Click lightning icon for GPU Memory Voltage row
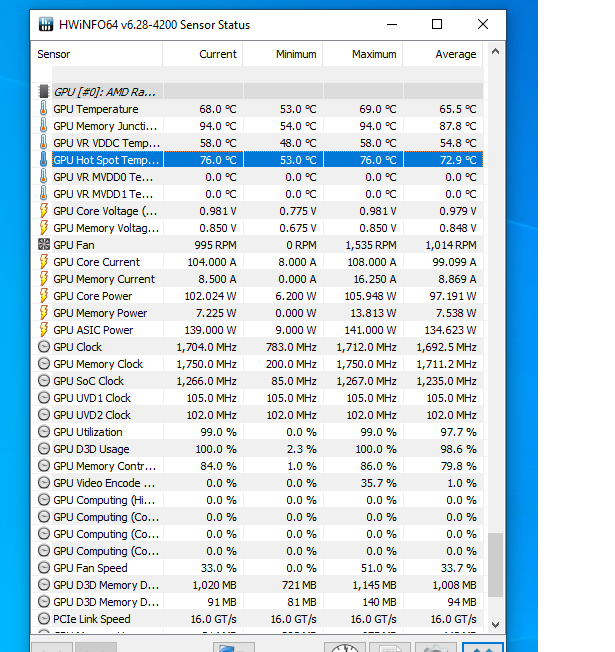This screenshot has width=615, height=652. pyautogui.click(x=44, y=228)
